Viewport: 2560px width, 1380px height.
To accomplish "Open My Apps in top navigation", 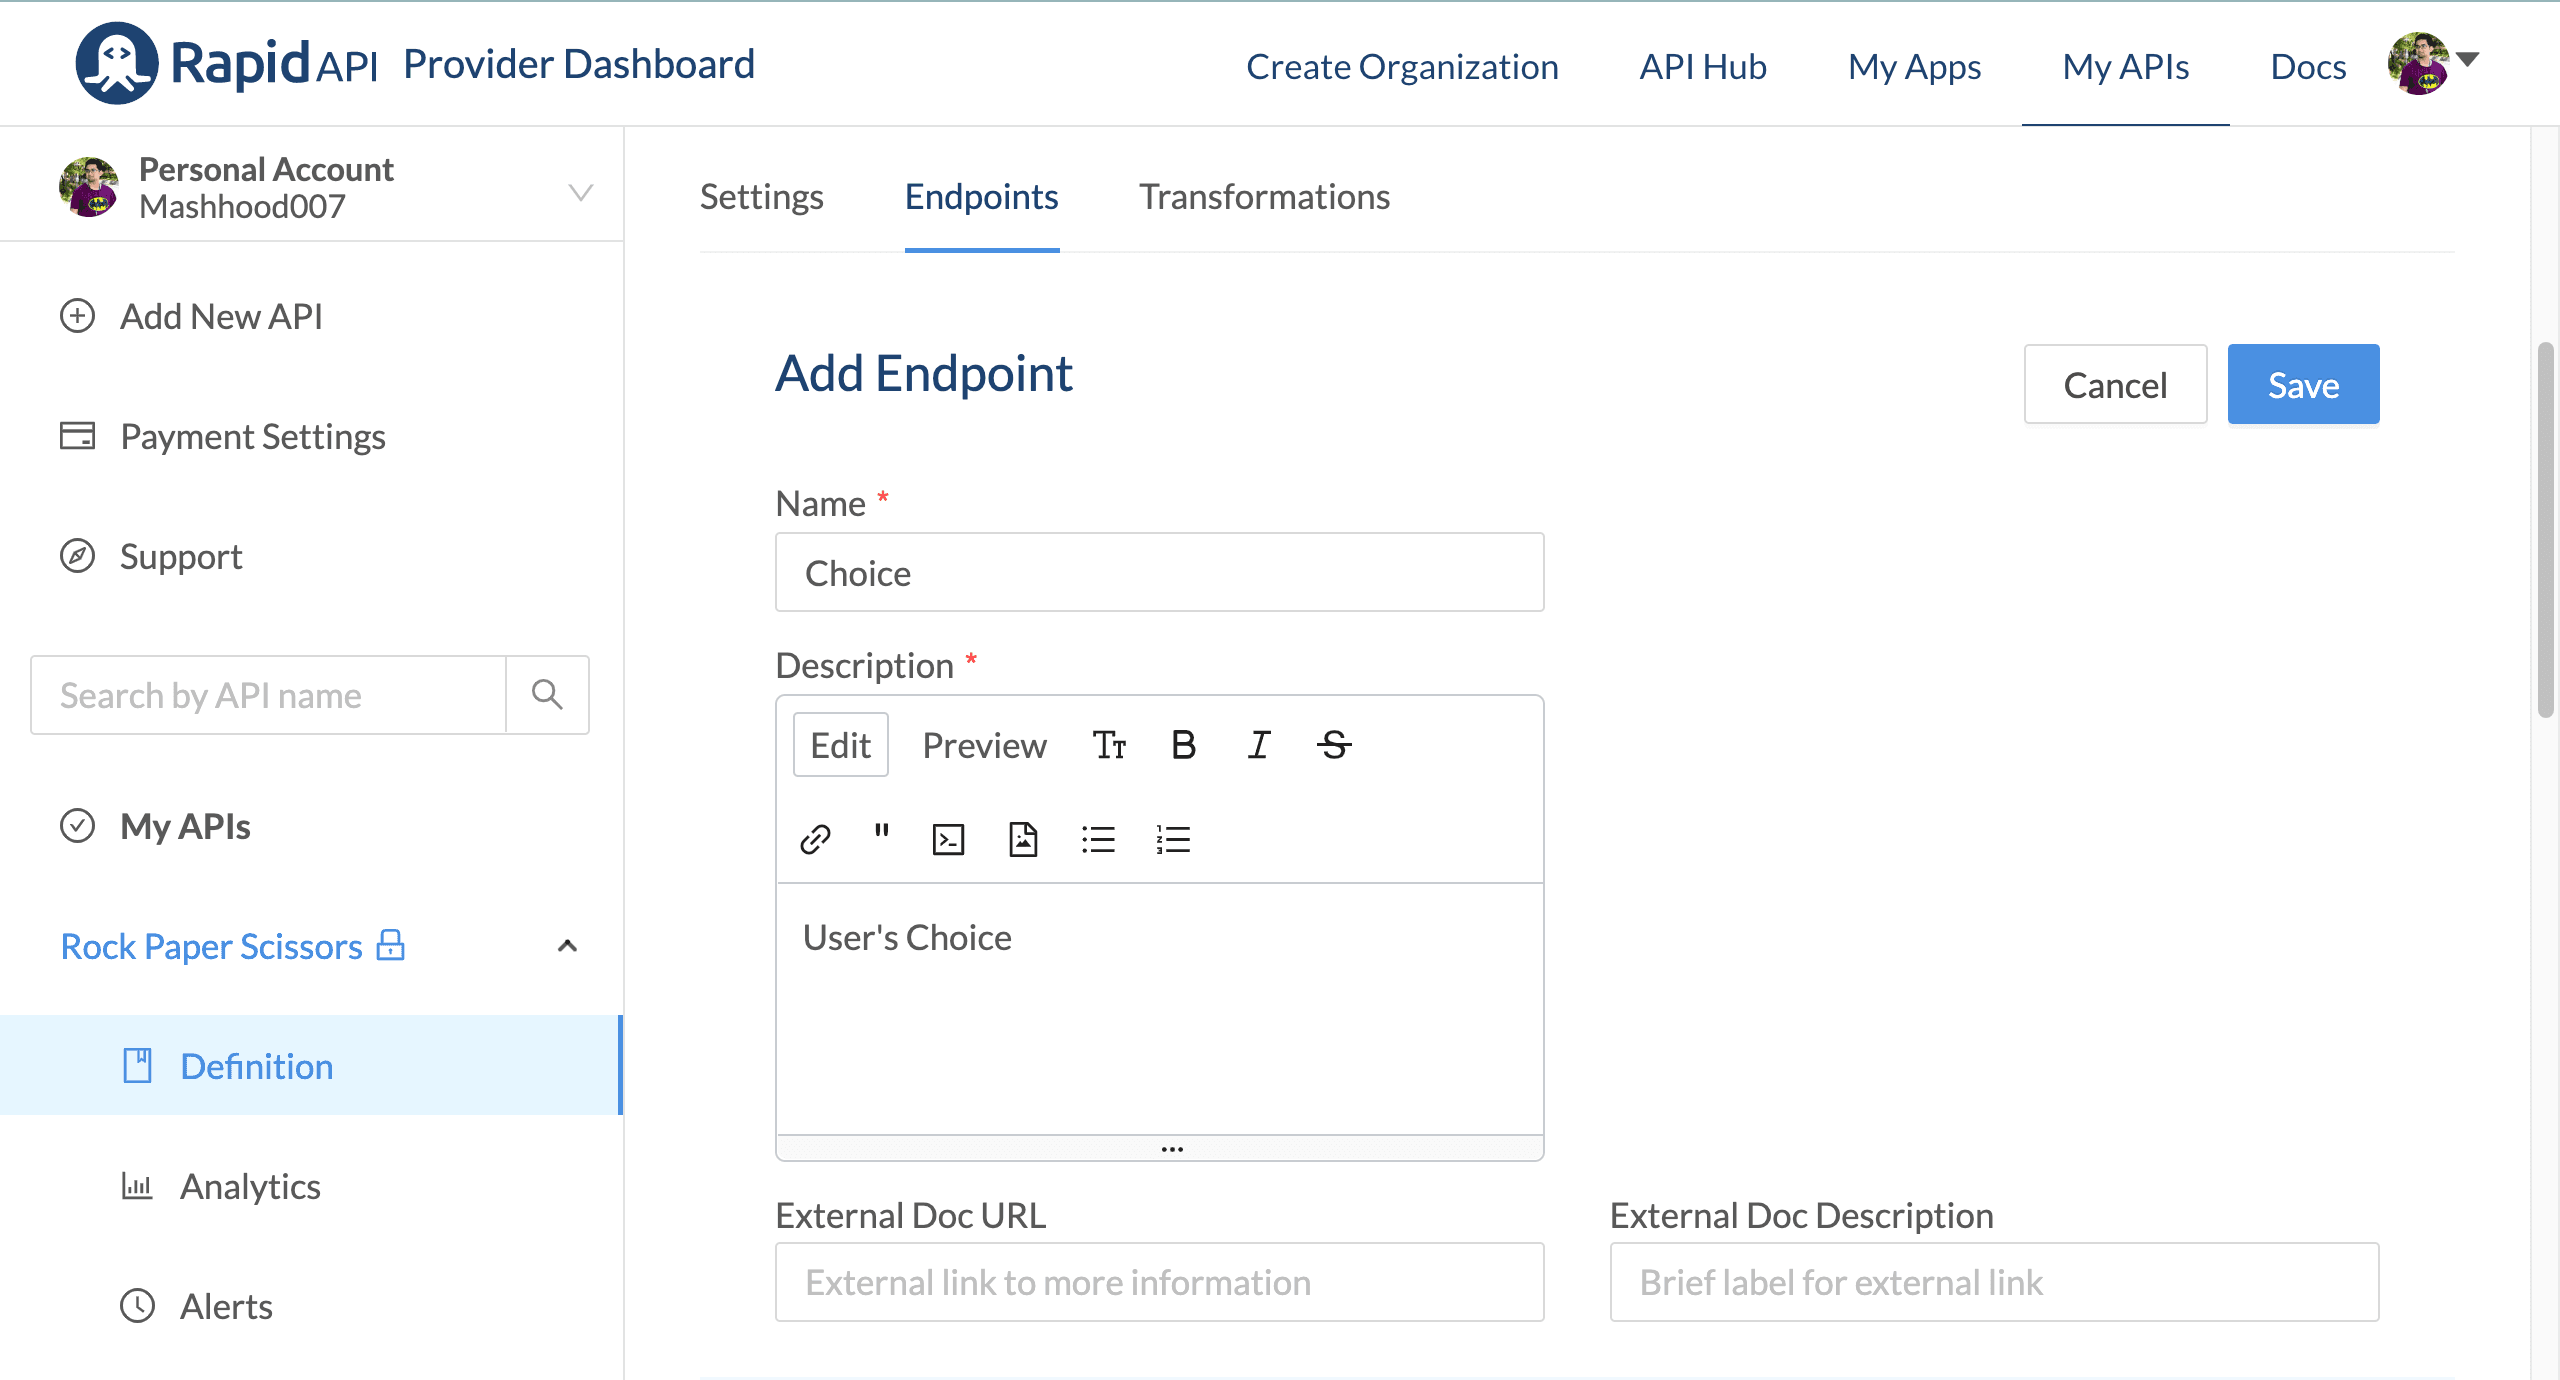I will point(1914,67).
